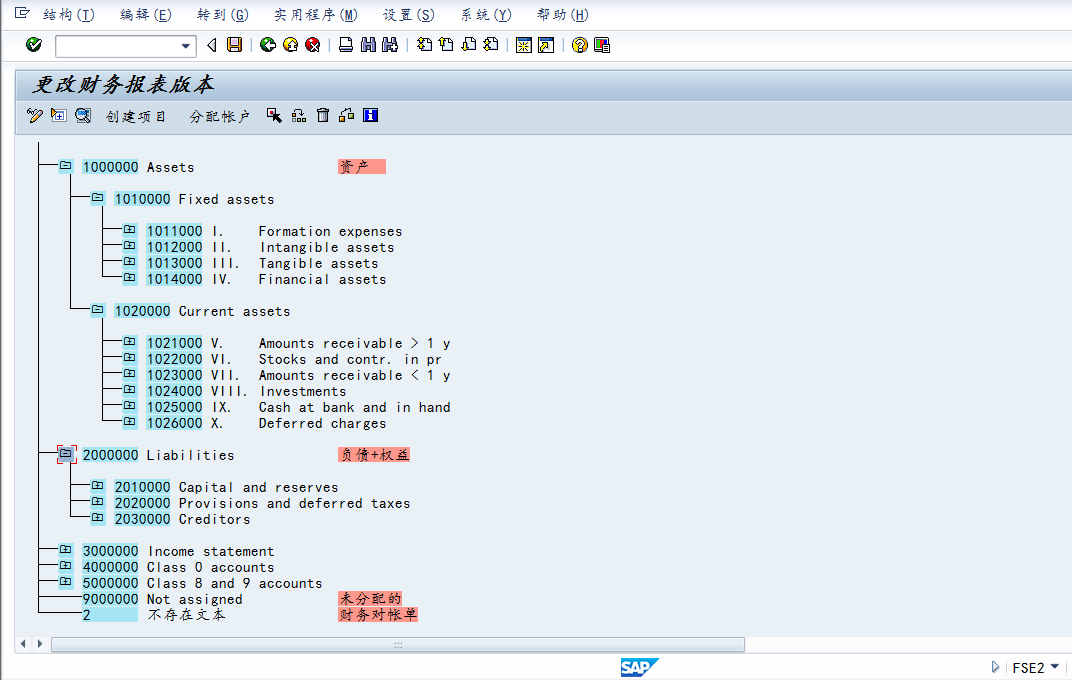Expand the 1012000 Intangible assets node
The height and width of the screenshot is (680, 1072).
point(129,245)
